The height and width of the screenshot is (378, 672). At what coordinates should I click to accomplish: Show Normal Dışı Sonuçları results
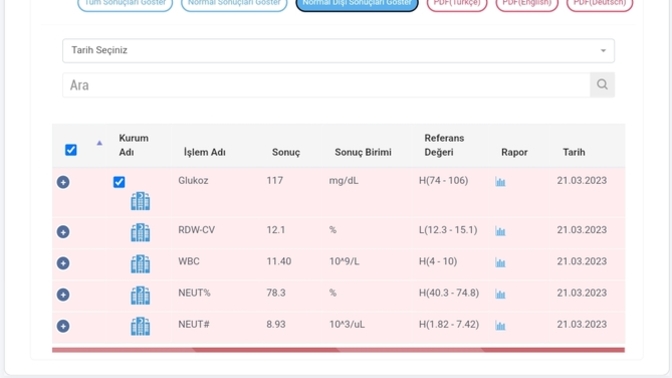(x=357, y=3)
